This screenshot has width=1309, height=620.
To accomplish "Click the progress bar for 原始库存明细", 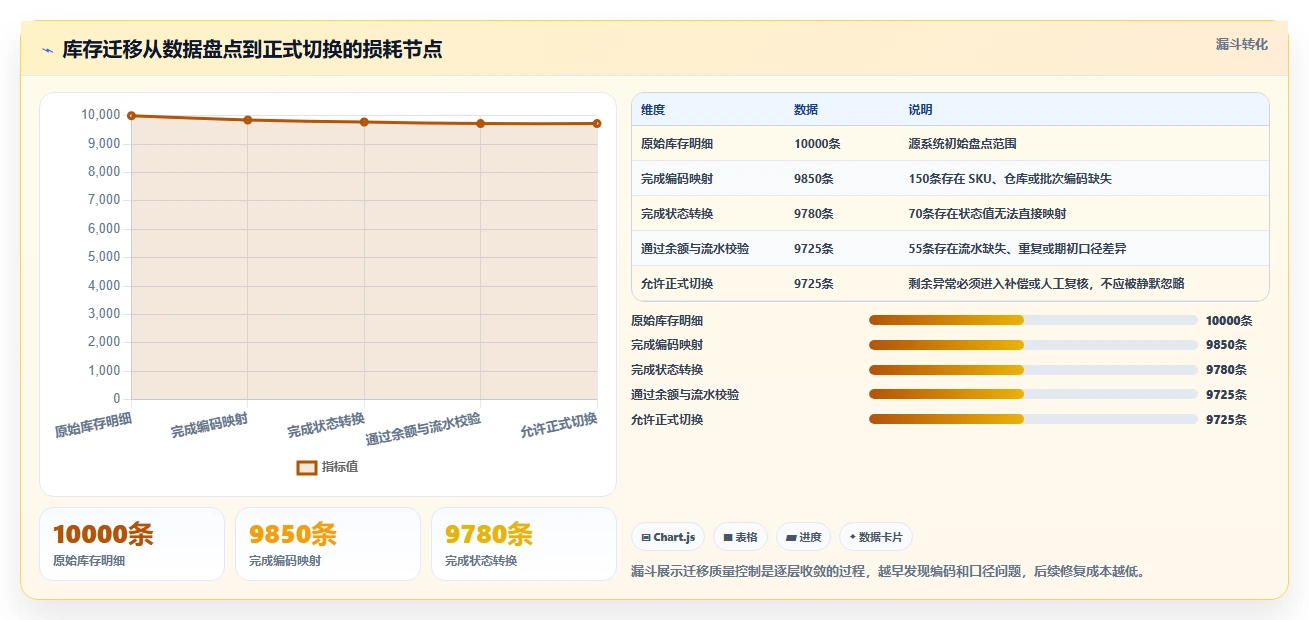I will coord(1033,320).
